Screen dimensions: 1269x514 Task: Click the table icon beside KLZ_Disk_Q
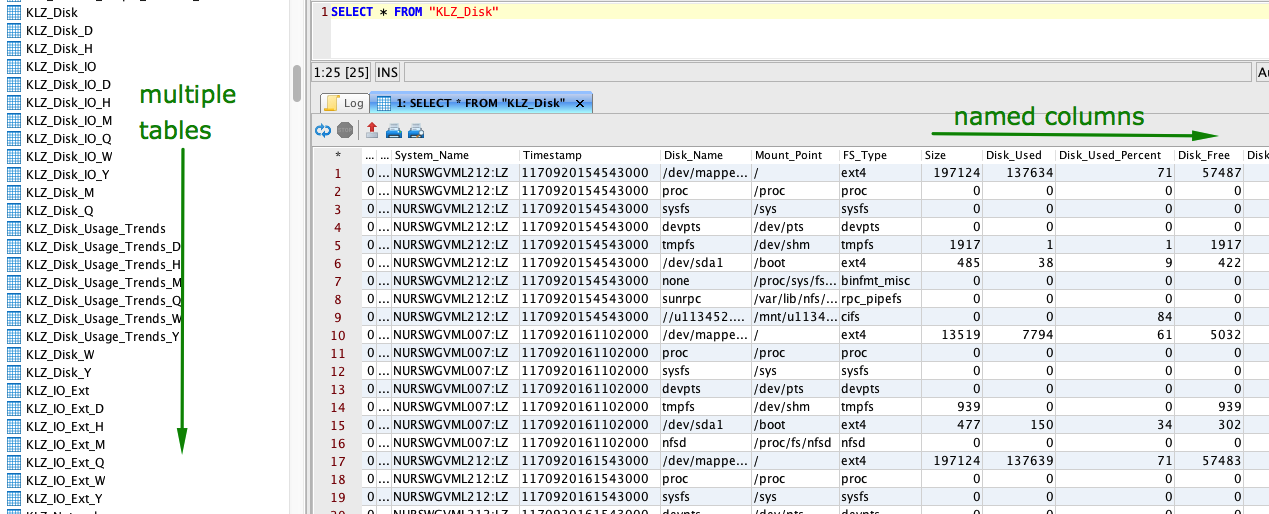pyautogui.click(x=14, y=210)
